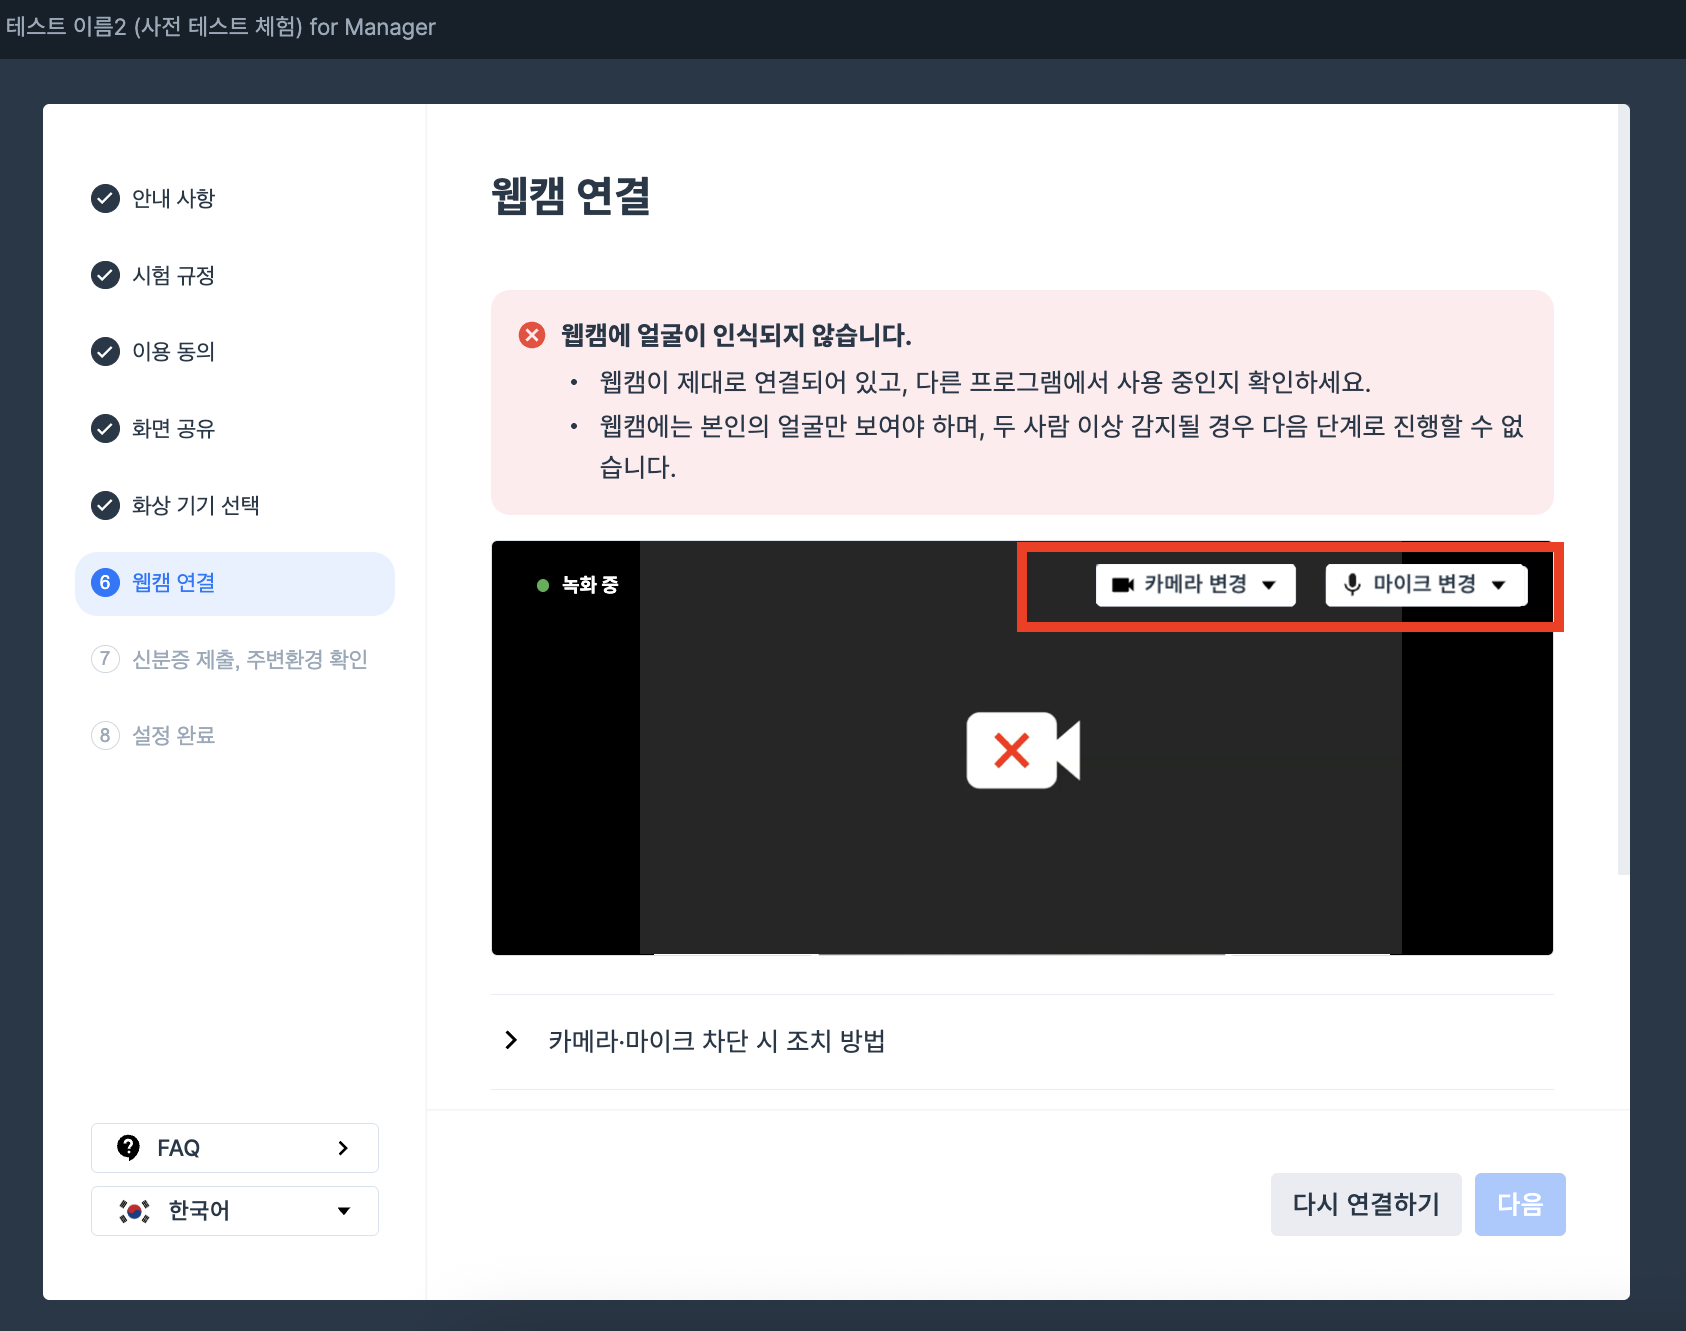Viewport: 1686px width, 1331px height.
Task: Click the FAQ question mark icon
Action: pos(128,1147)
